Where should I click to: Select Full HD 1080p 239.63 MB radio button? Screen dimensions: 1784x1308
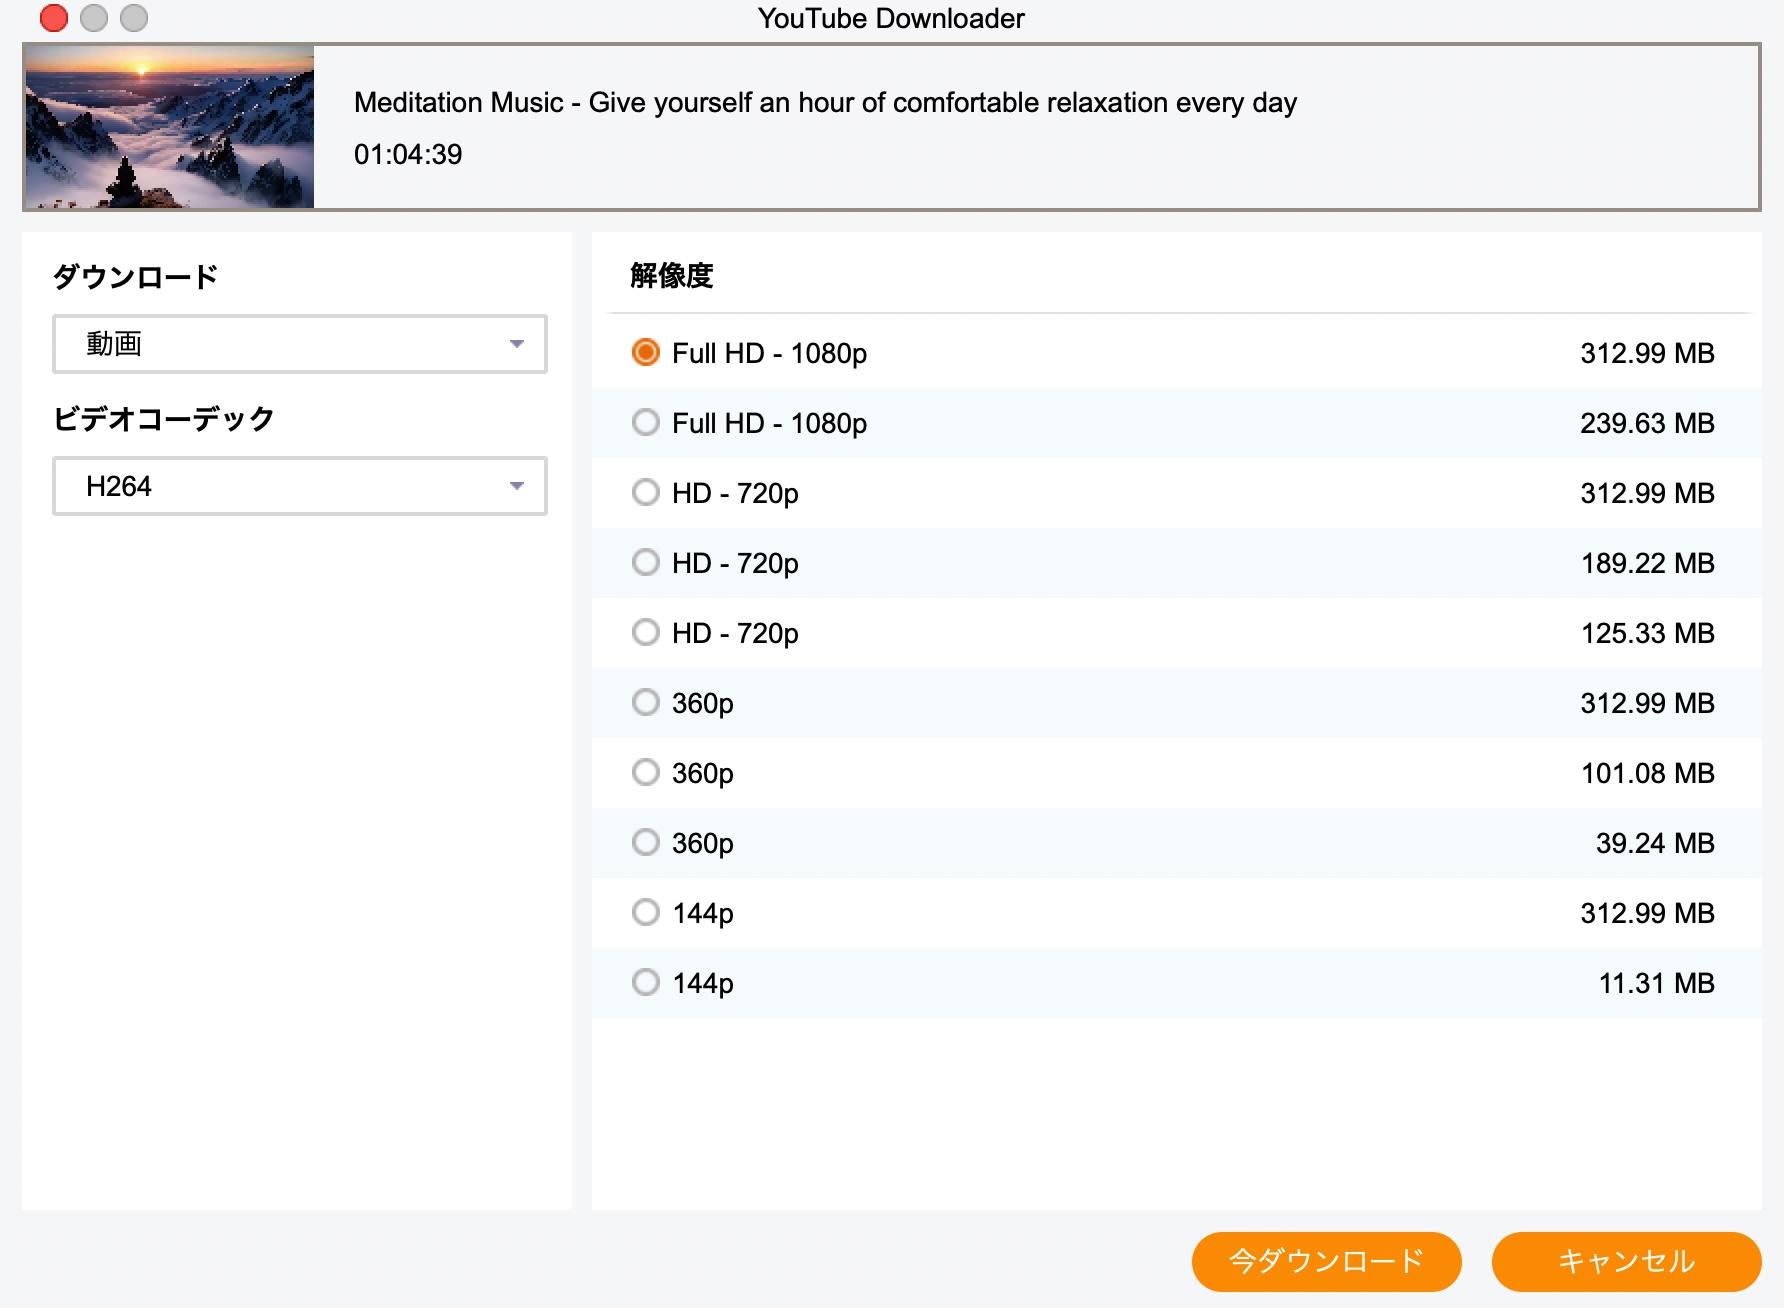tap(646, 423)
